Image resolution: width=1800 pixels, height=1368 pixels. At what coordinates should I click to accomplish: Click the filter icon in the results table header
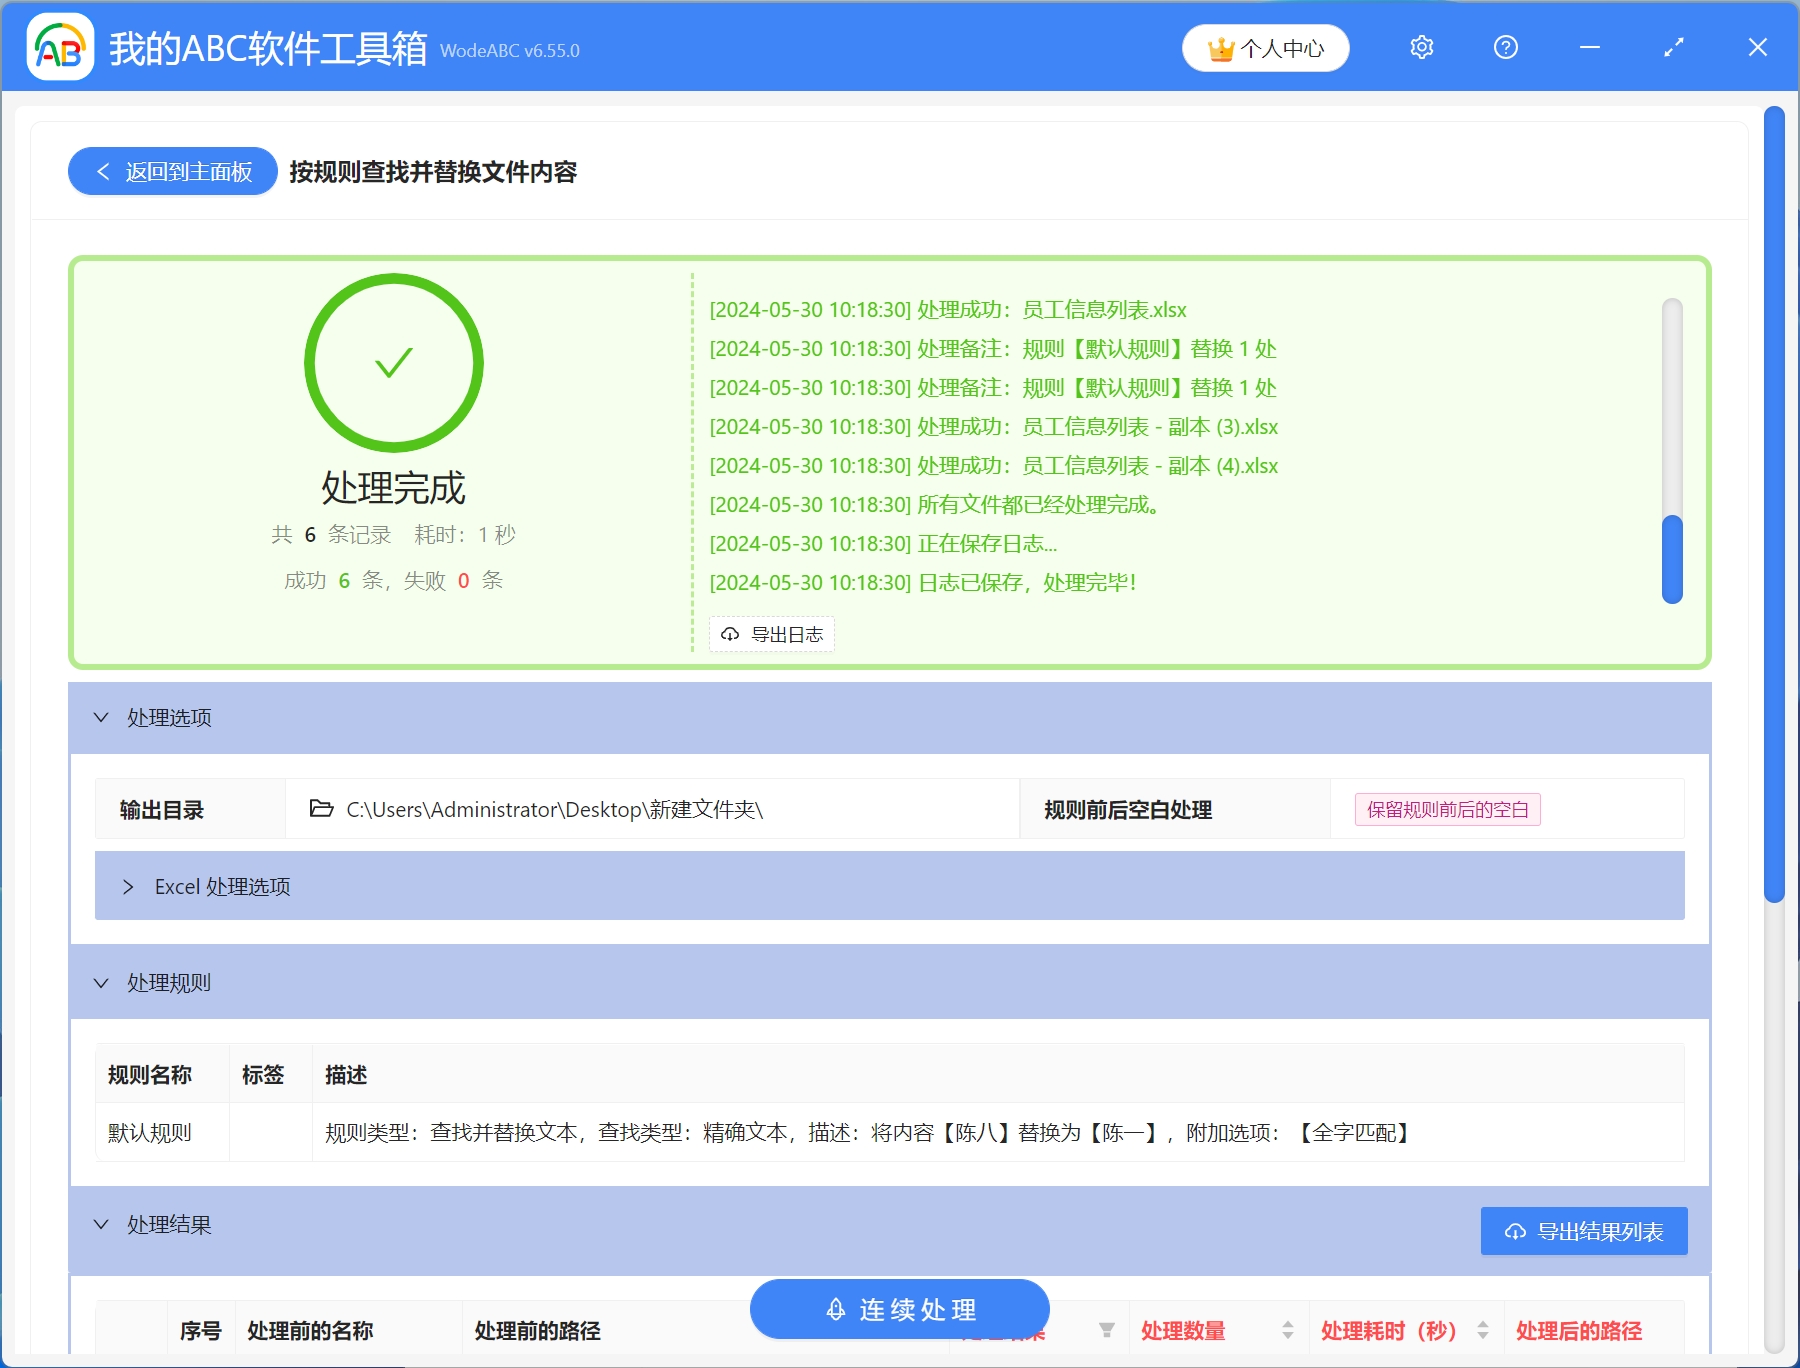click(x=1107, y=1330)
